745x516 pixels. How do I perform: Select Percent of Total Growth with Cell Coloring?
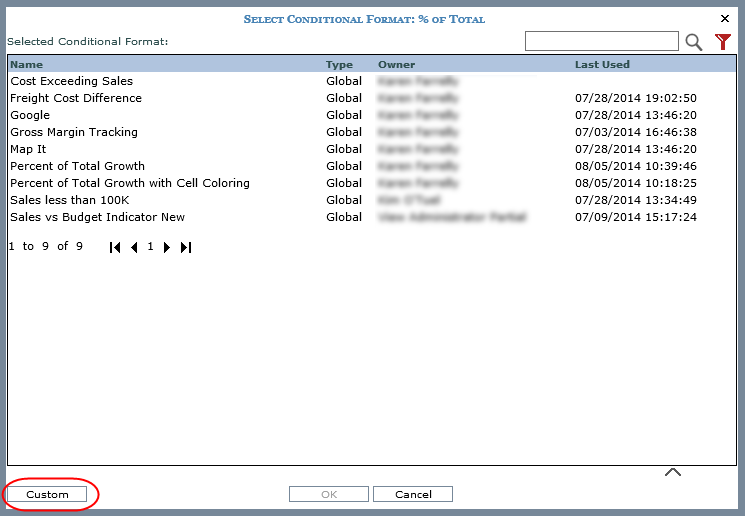click(130, 183)
